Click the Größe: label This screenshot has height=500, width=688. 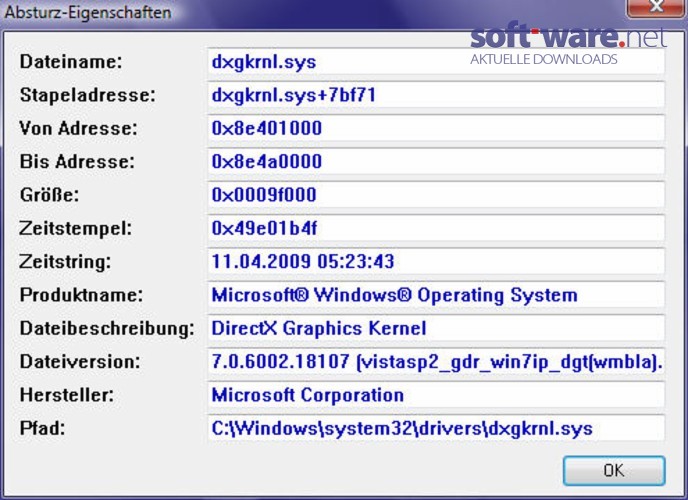point(50,195)
